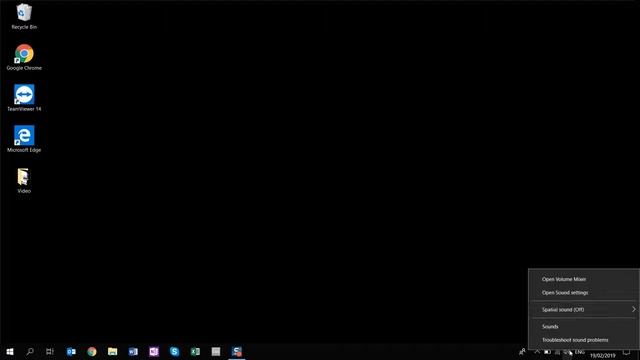640x360 pixels.
Task: Launch Skype from the taskbar
Action: click(174, 351)
